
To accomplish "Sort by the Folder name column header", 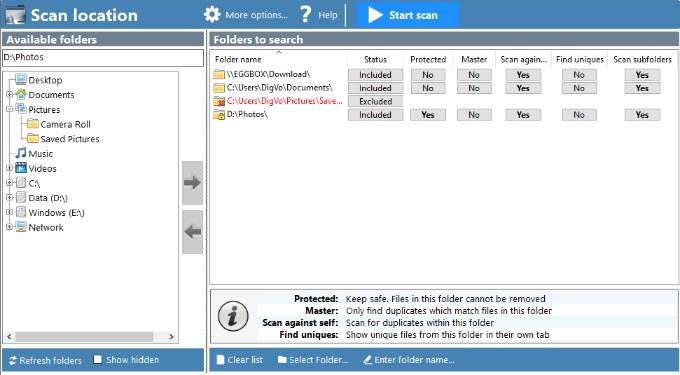I will point(238,59).
